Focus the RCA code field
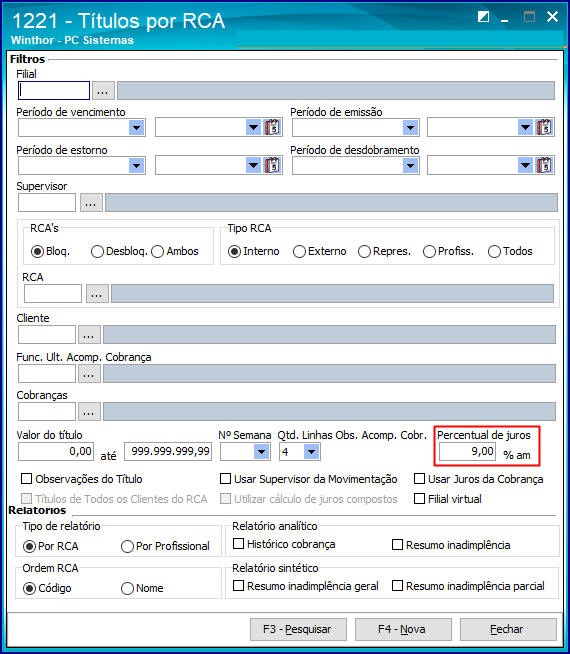570x654 pixels. [53, 294]
